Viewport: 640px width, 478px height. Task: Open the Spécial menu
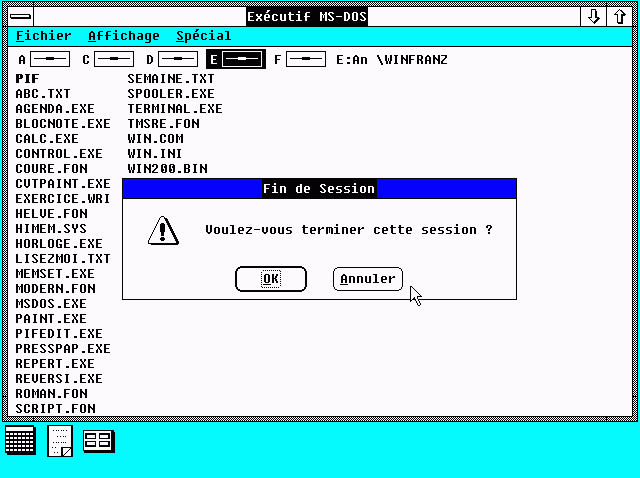(203, 36)
